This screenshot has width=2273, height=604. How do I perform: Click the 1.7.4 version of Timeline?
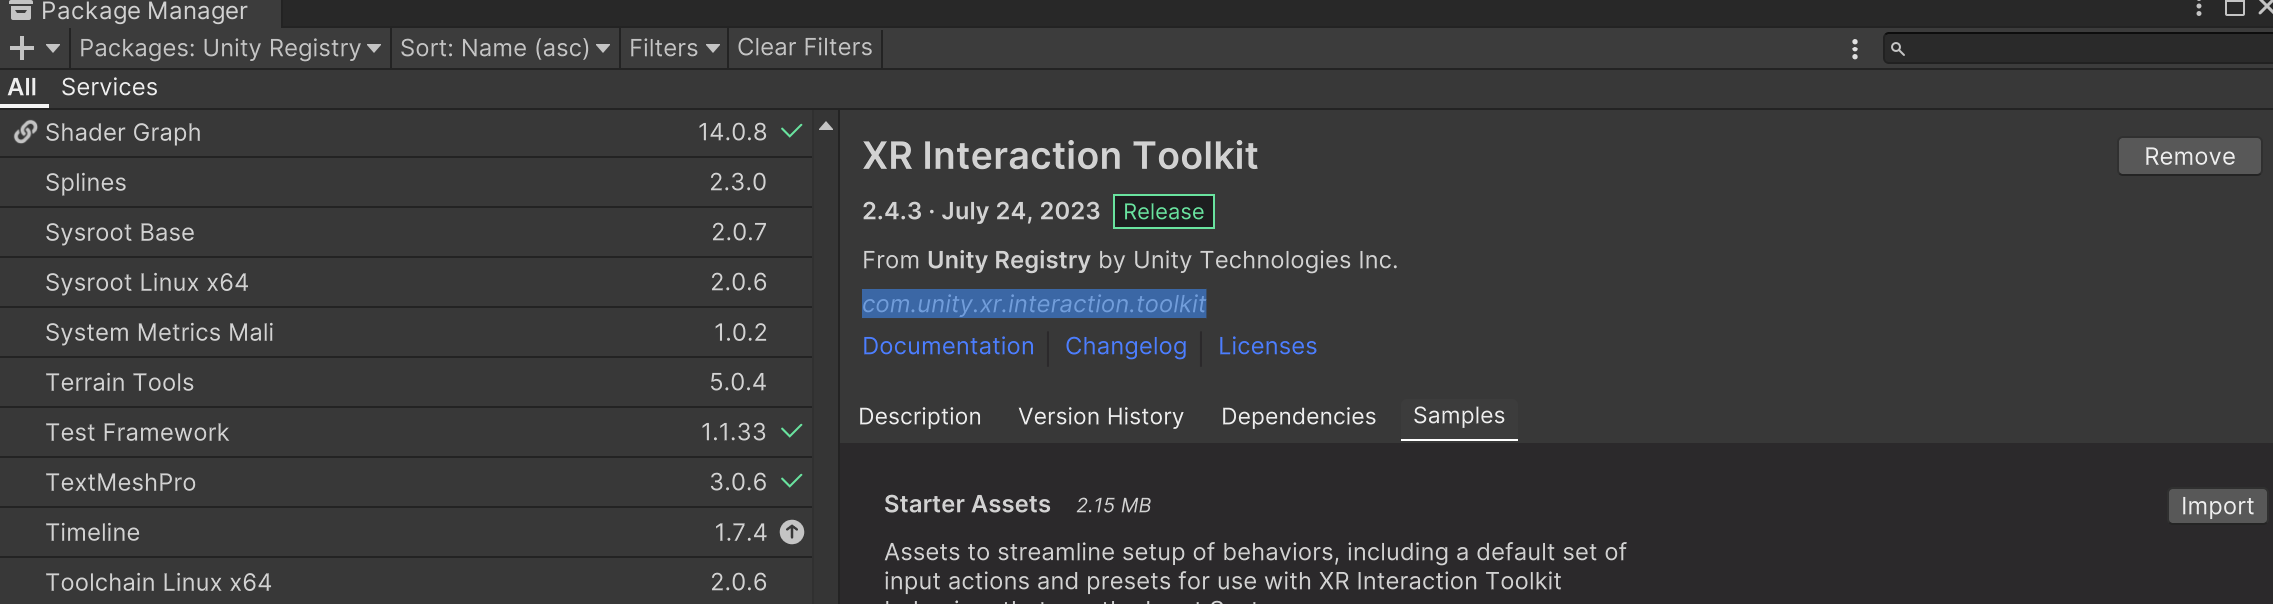740,532
